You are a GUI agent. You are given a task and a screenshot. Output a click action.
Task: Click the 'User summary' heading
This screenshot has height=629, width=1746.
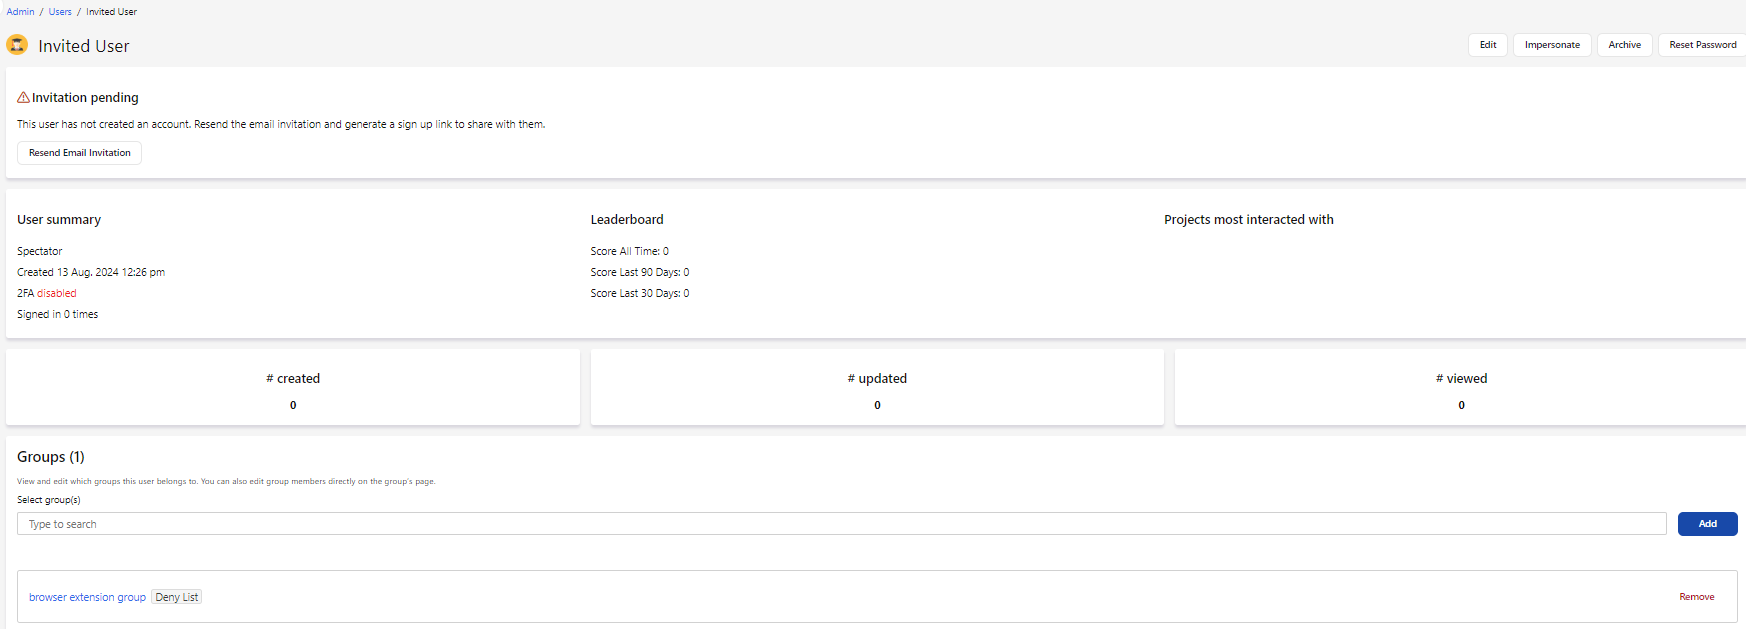point(59,220)
